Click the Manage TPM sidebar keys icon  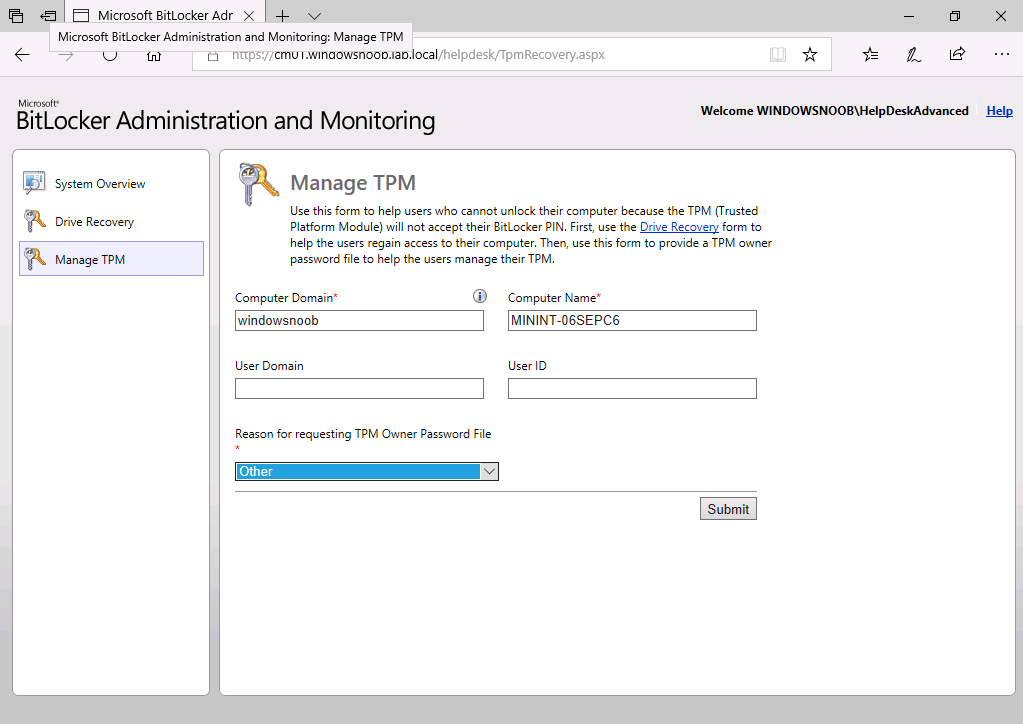[35, 259]
